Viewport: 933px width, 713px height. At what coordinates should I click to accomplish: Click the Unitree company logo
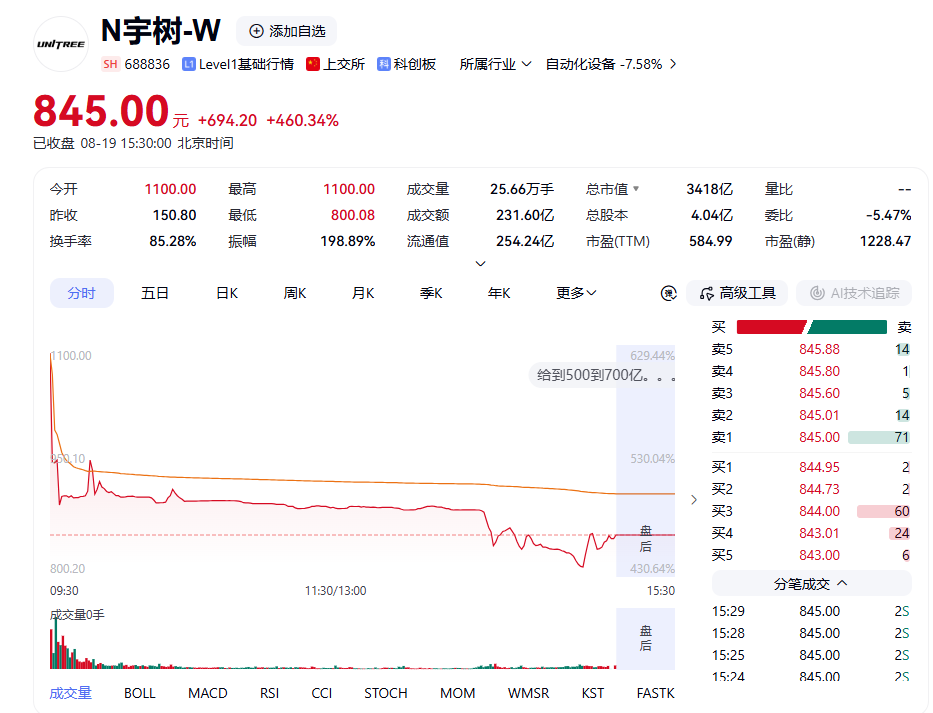(x=61, y=44)
